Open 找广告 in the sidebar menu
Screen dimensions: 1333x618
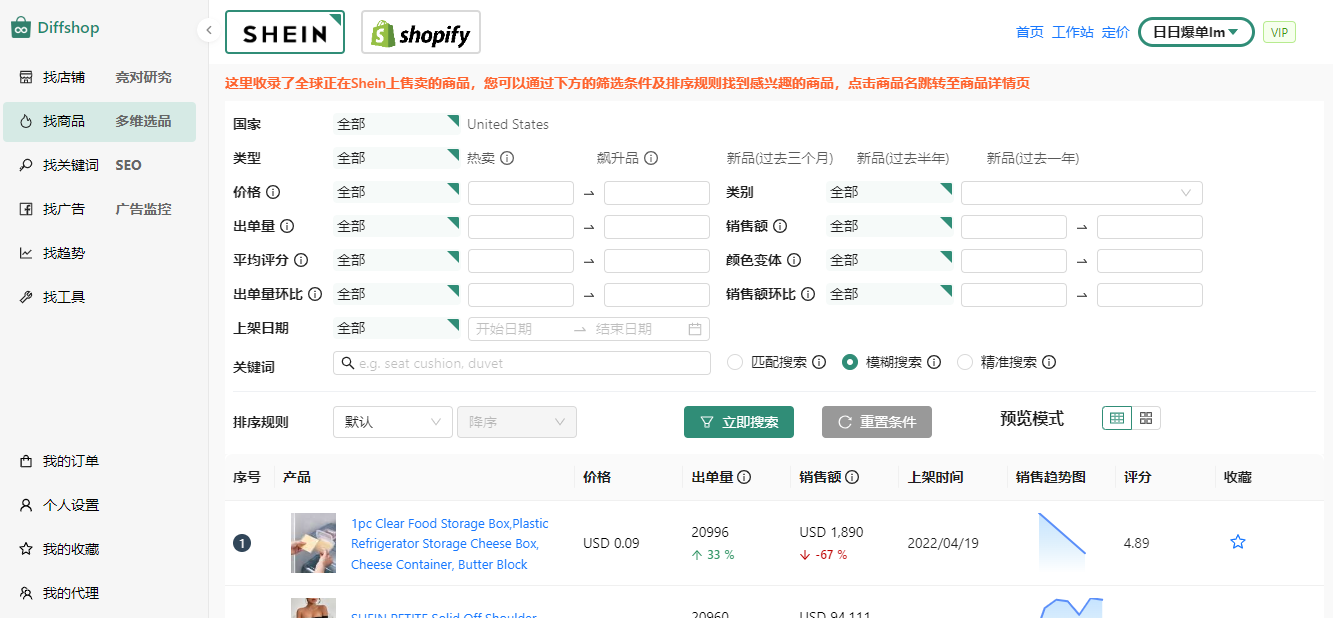click(63, 209)
